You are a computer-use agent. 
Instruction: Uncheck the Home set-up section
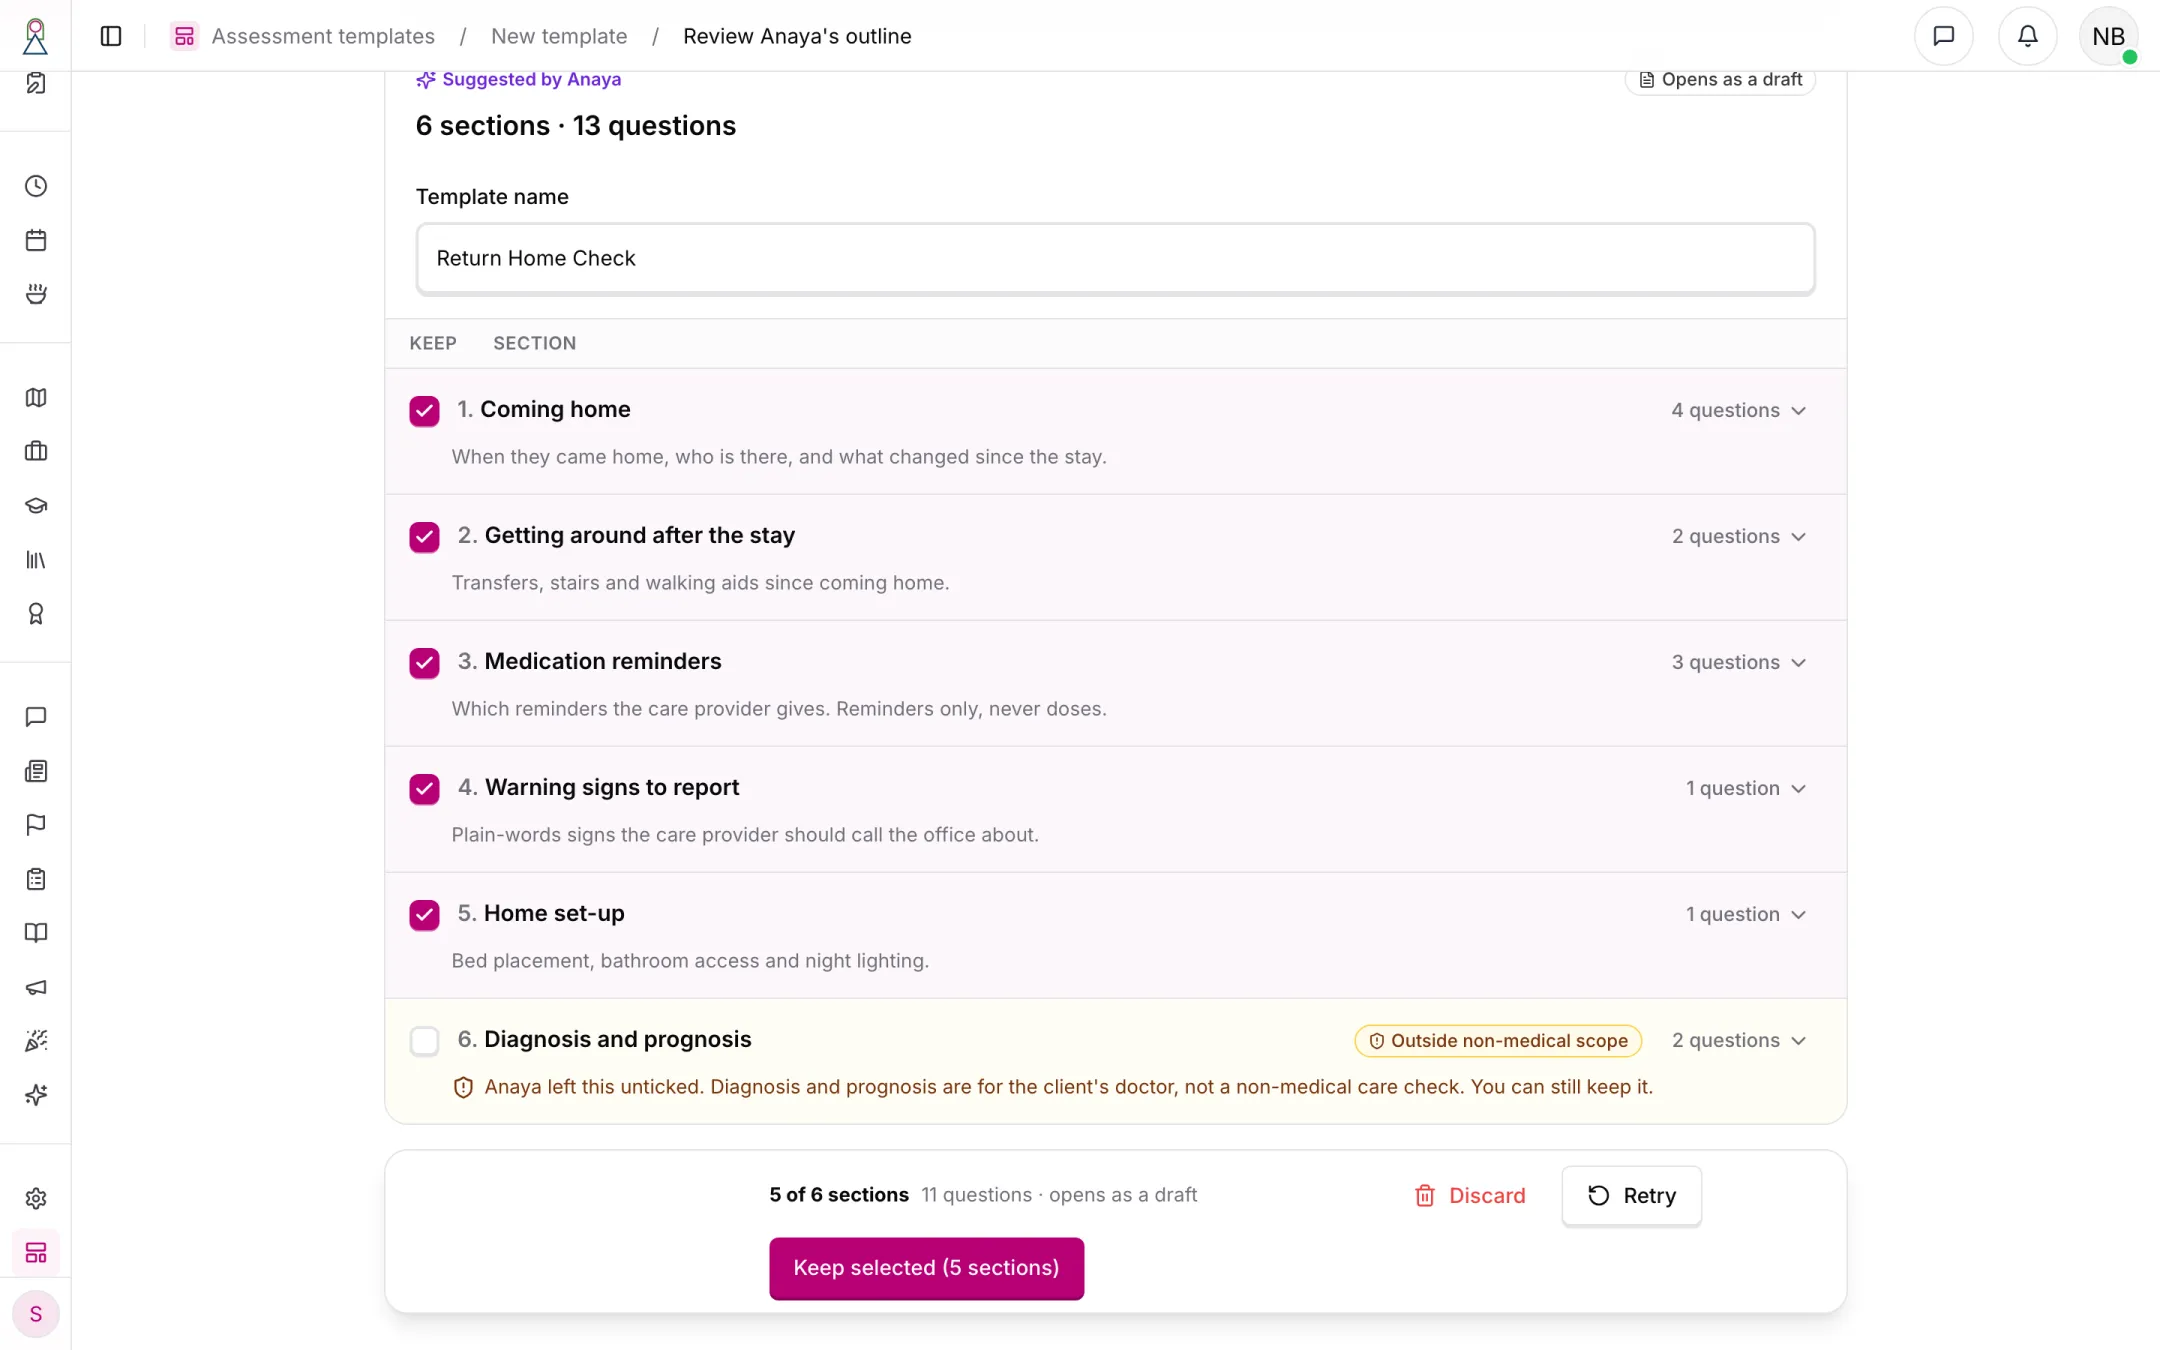[x=424, y=915]
